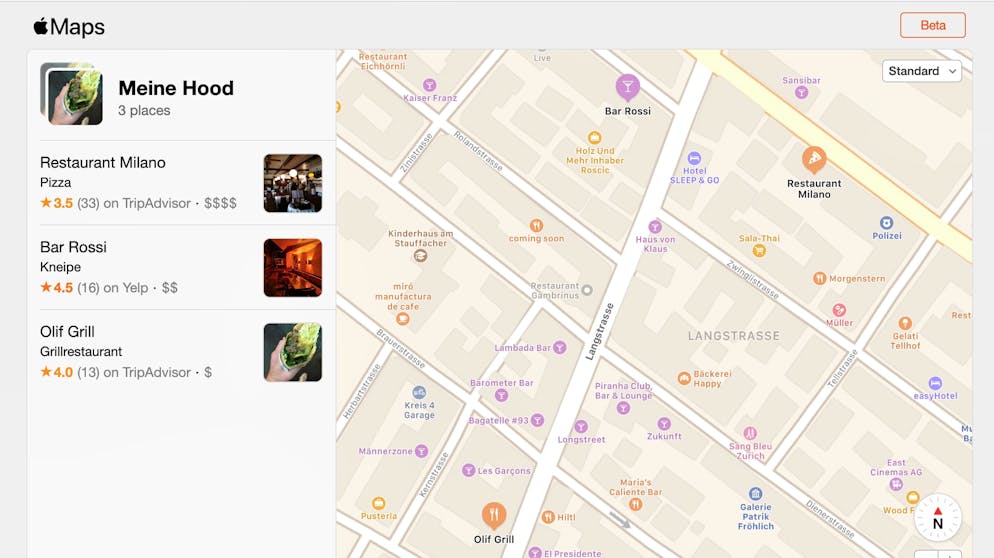Select the Männerzone marker
Screen dimensions: 994x558
pyautogui.click(x=421, y=451)
